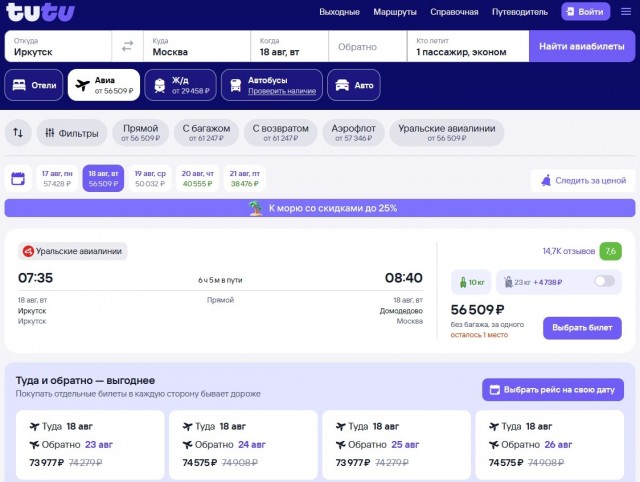Click the Когда date field
The image size is (640, 482).
coord(289,47)
